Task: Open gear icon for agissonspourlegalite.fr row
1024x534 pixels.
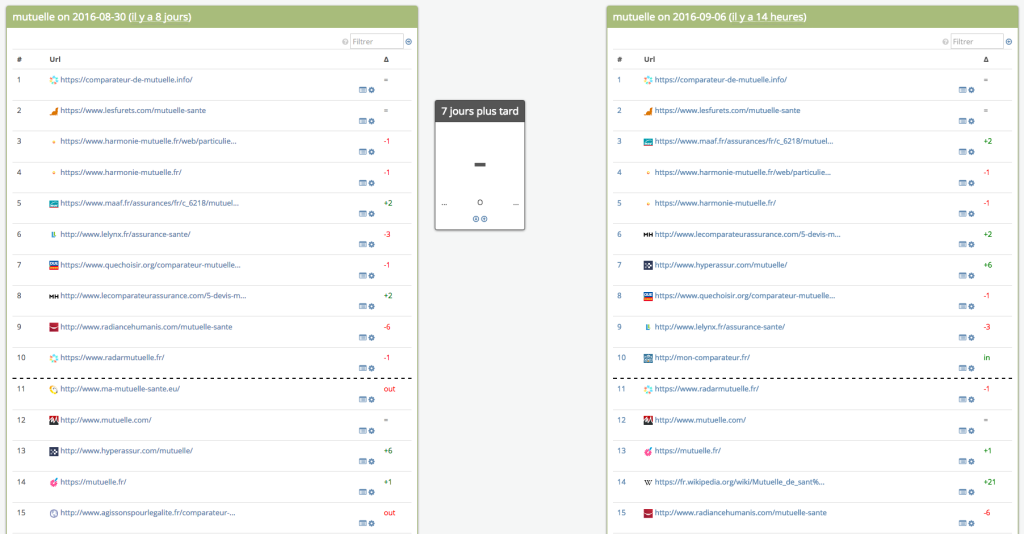Action: coord(372,523)
